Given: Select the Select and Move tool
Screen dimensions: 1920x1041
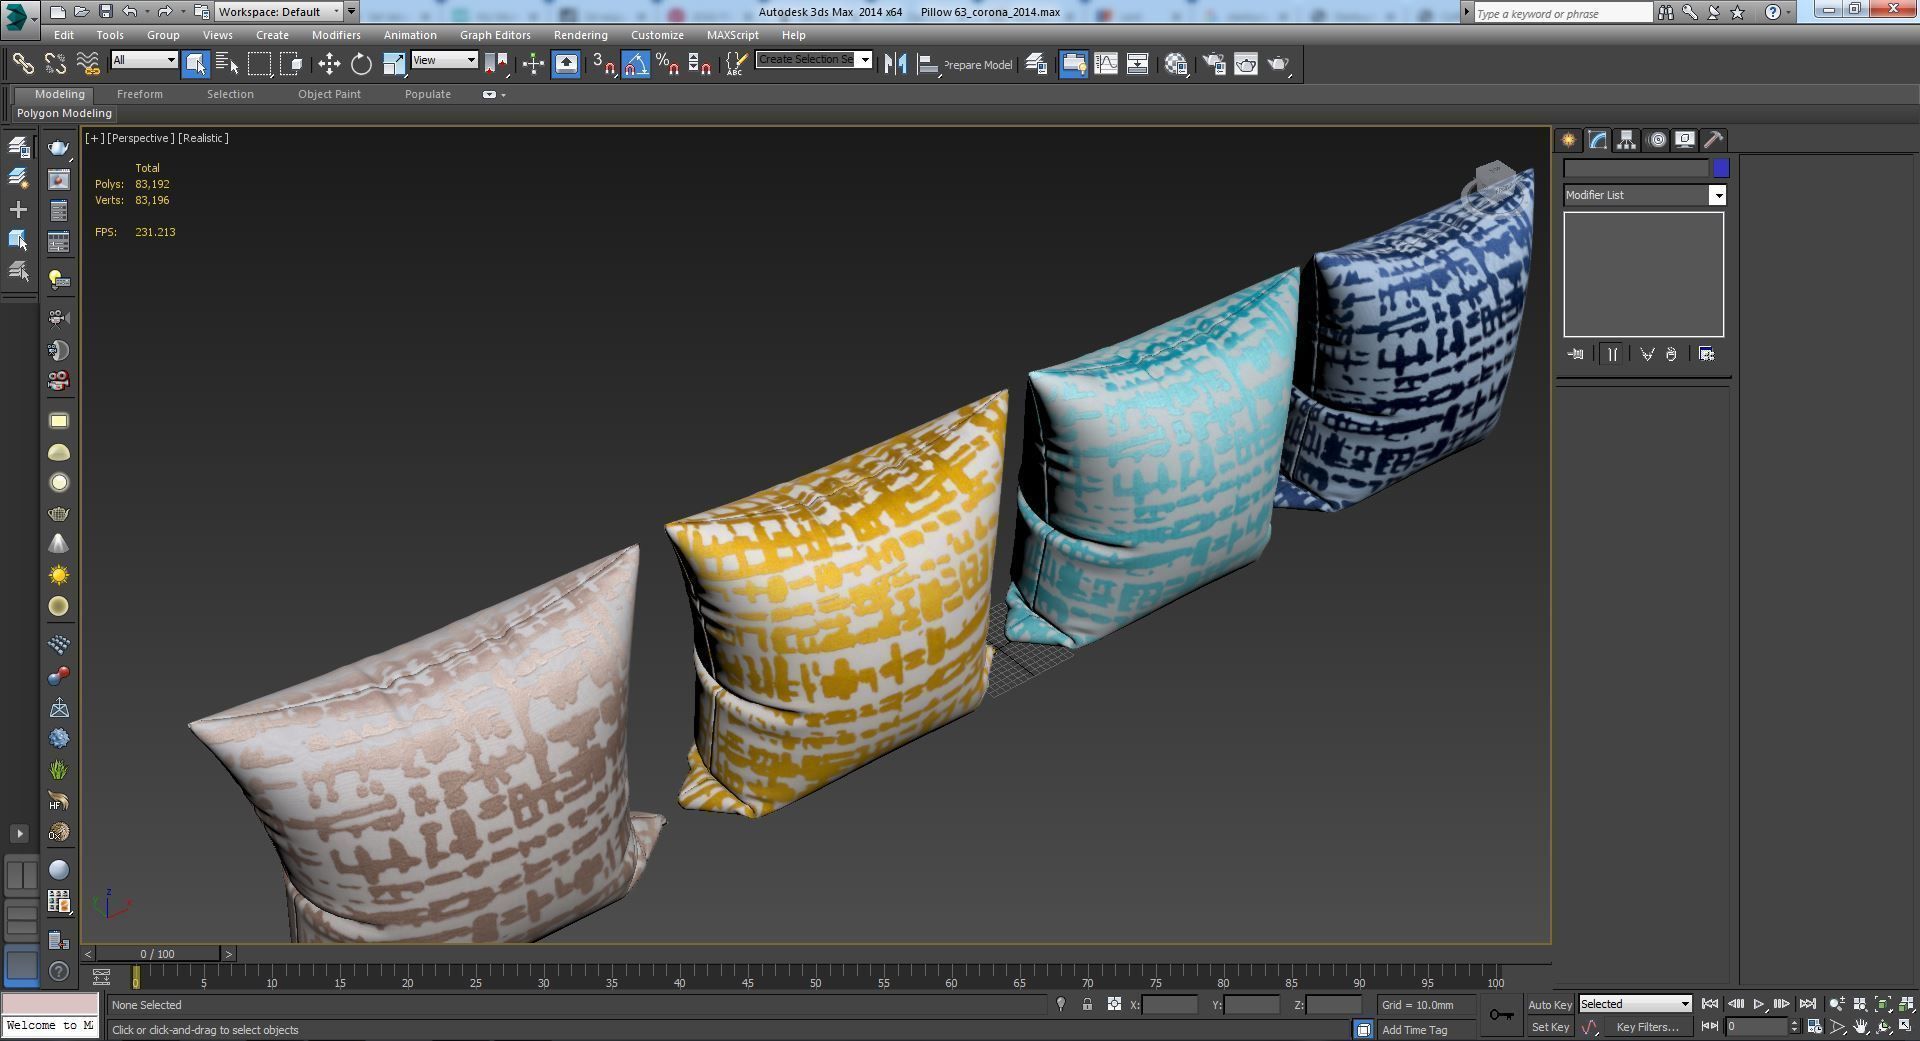Looking at the screenshot, I should [329, 64].
